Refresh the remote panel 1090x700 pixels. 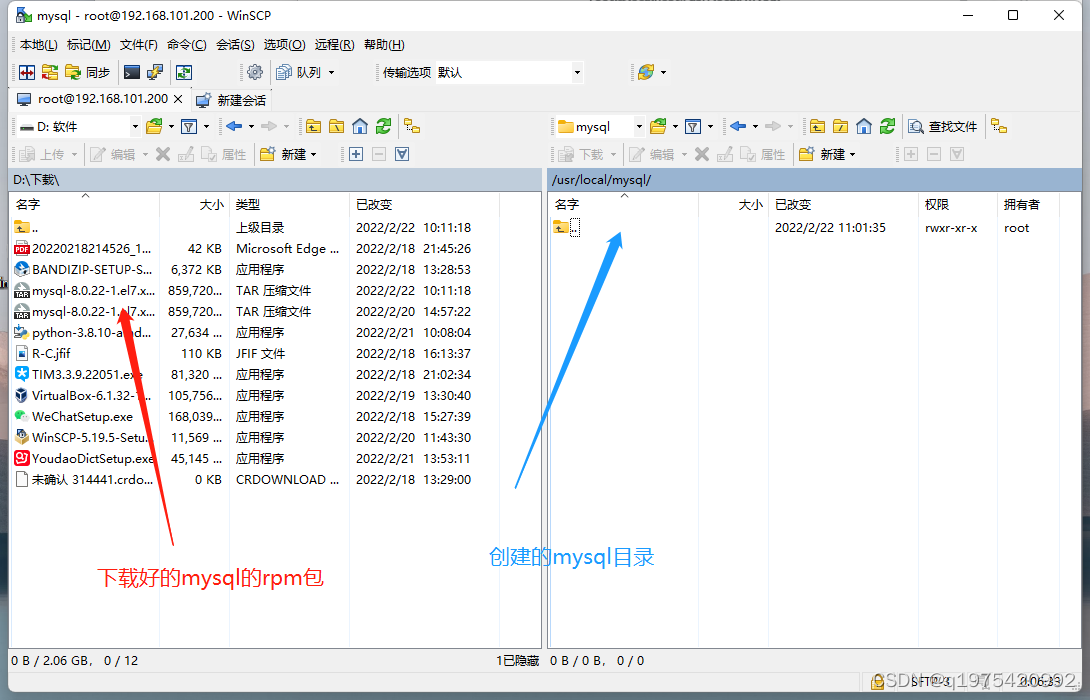point(888,127)
